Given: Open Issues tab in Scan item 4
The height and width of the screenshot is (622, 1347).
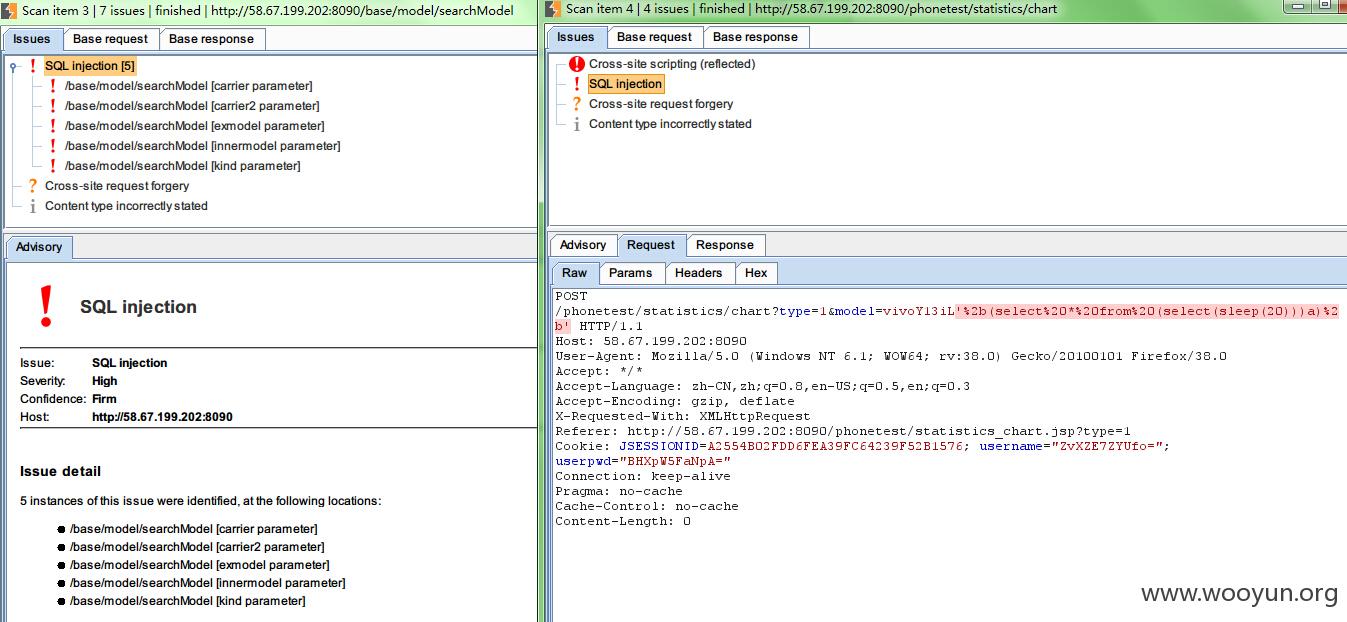Looking at the screenshot, I should pos(576,37).
